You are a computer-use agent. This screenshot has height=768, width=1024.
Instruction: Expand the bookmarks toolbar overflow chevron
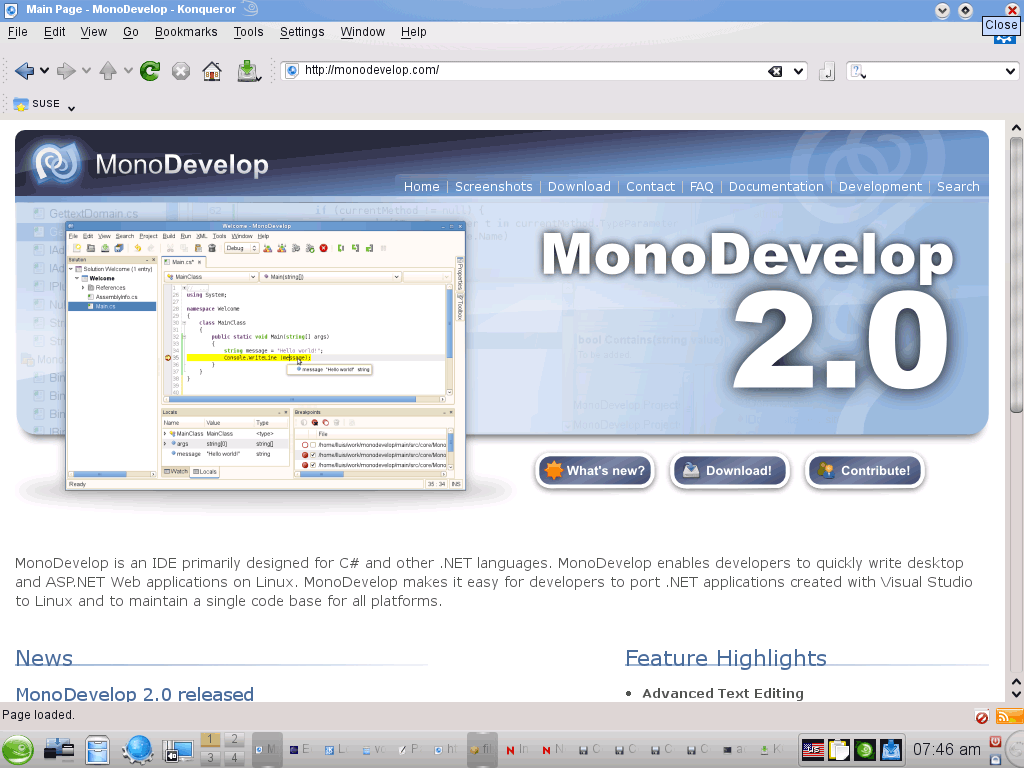coord(71,108)
